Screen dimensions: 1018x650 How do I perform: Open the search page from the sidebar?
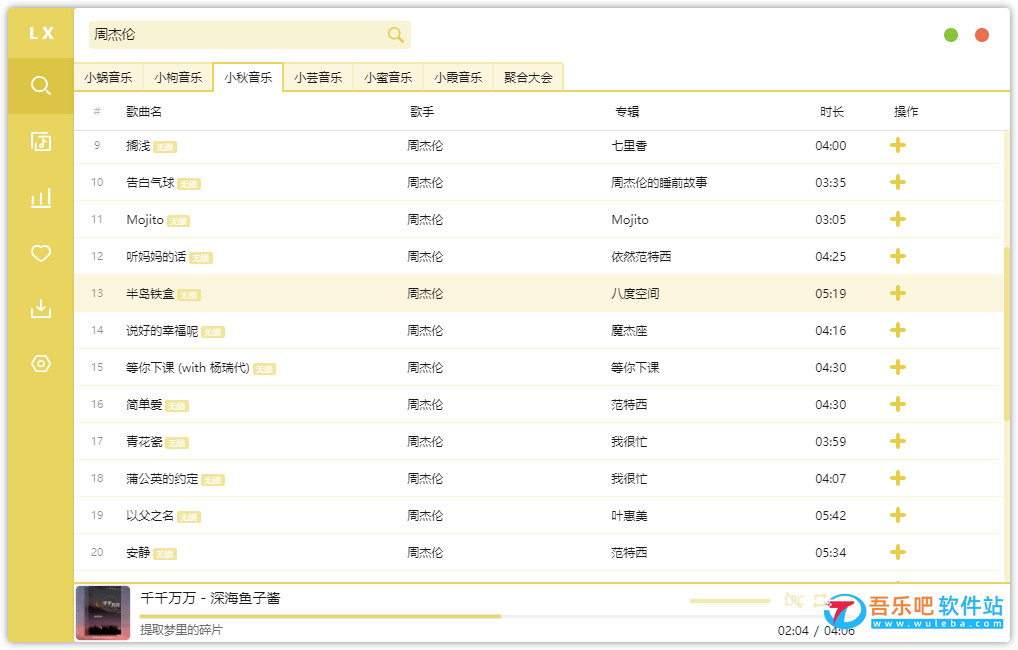40,86
